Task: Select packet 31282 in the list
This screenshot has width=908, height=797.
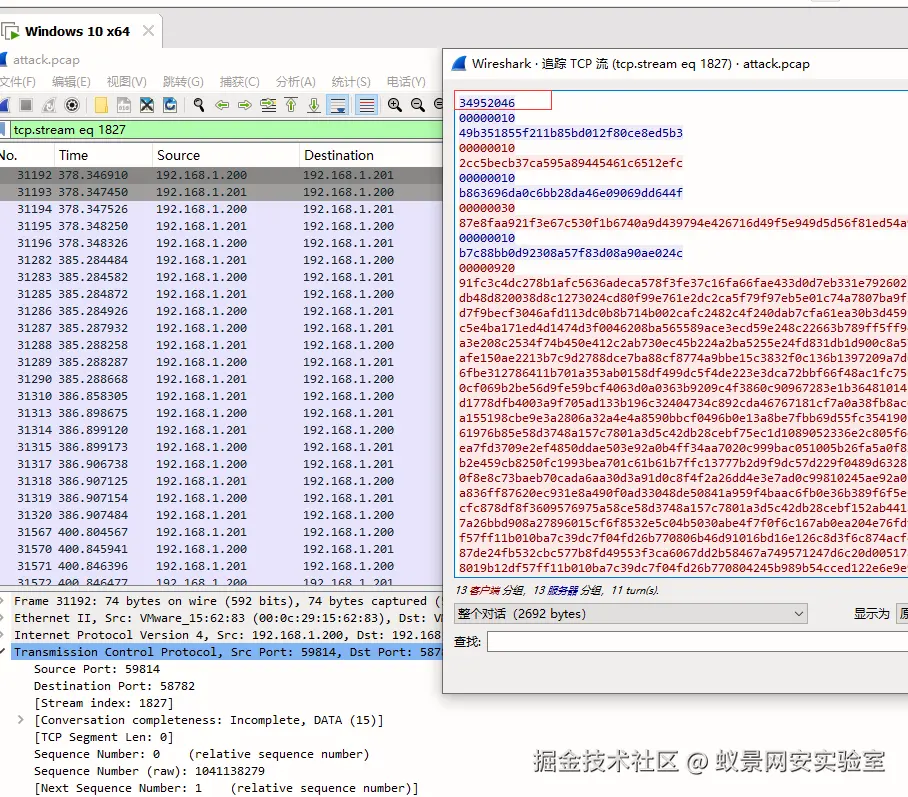Action: click(x=221, y=260)
